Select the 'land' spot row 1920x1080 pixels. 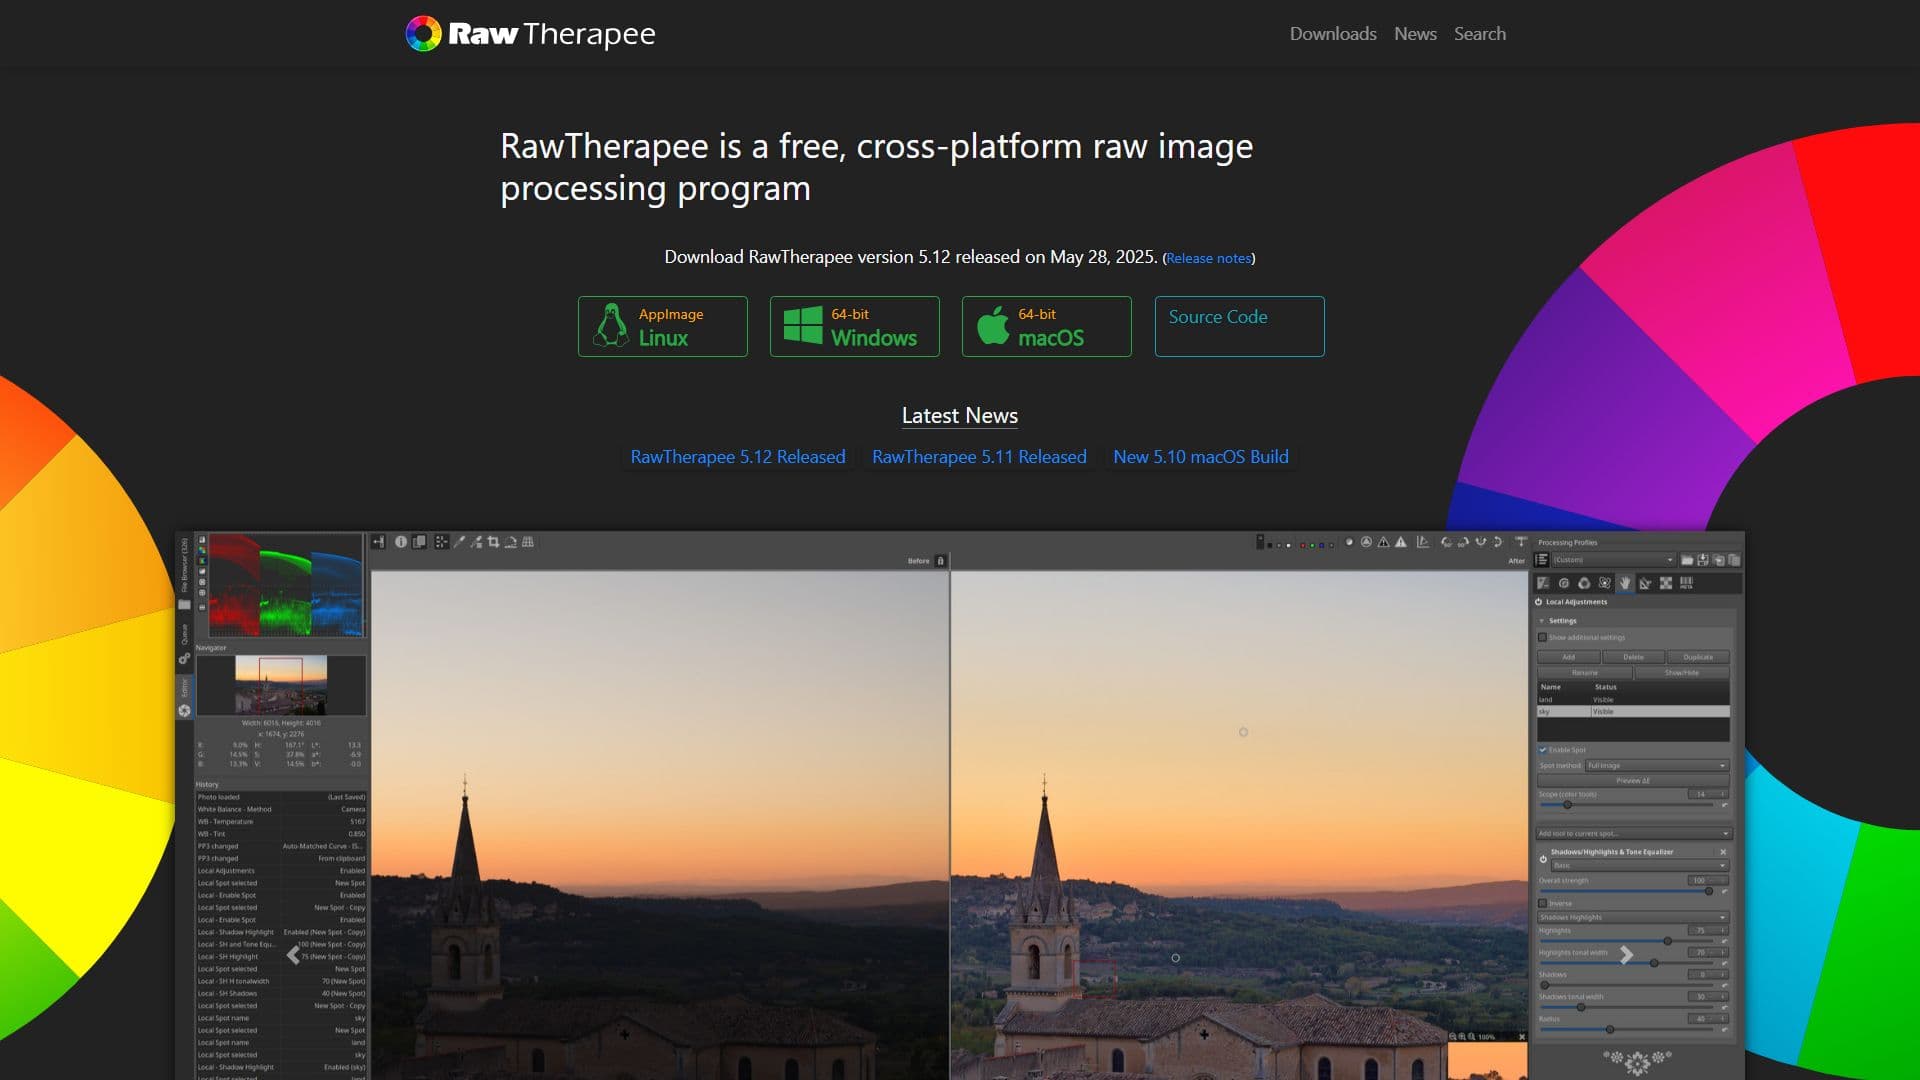(x=1633, y=700)
